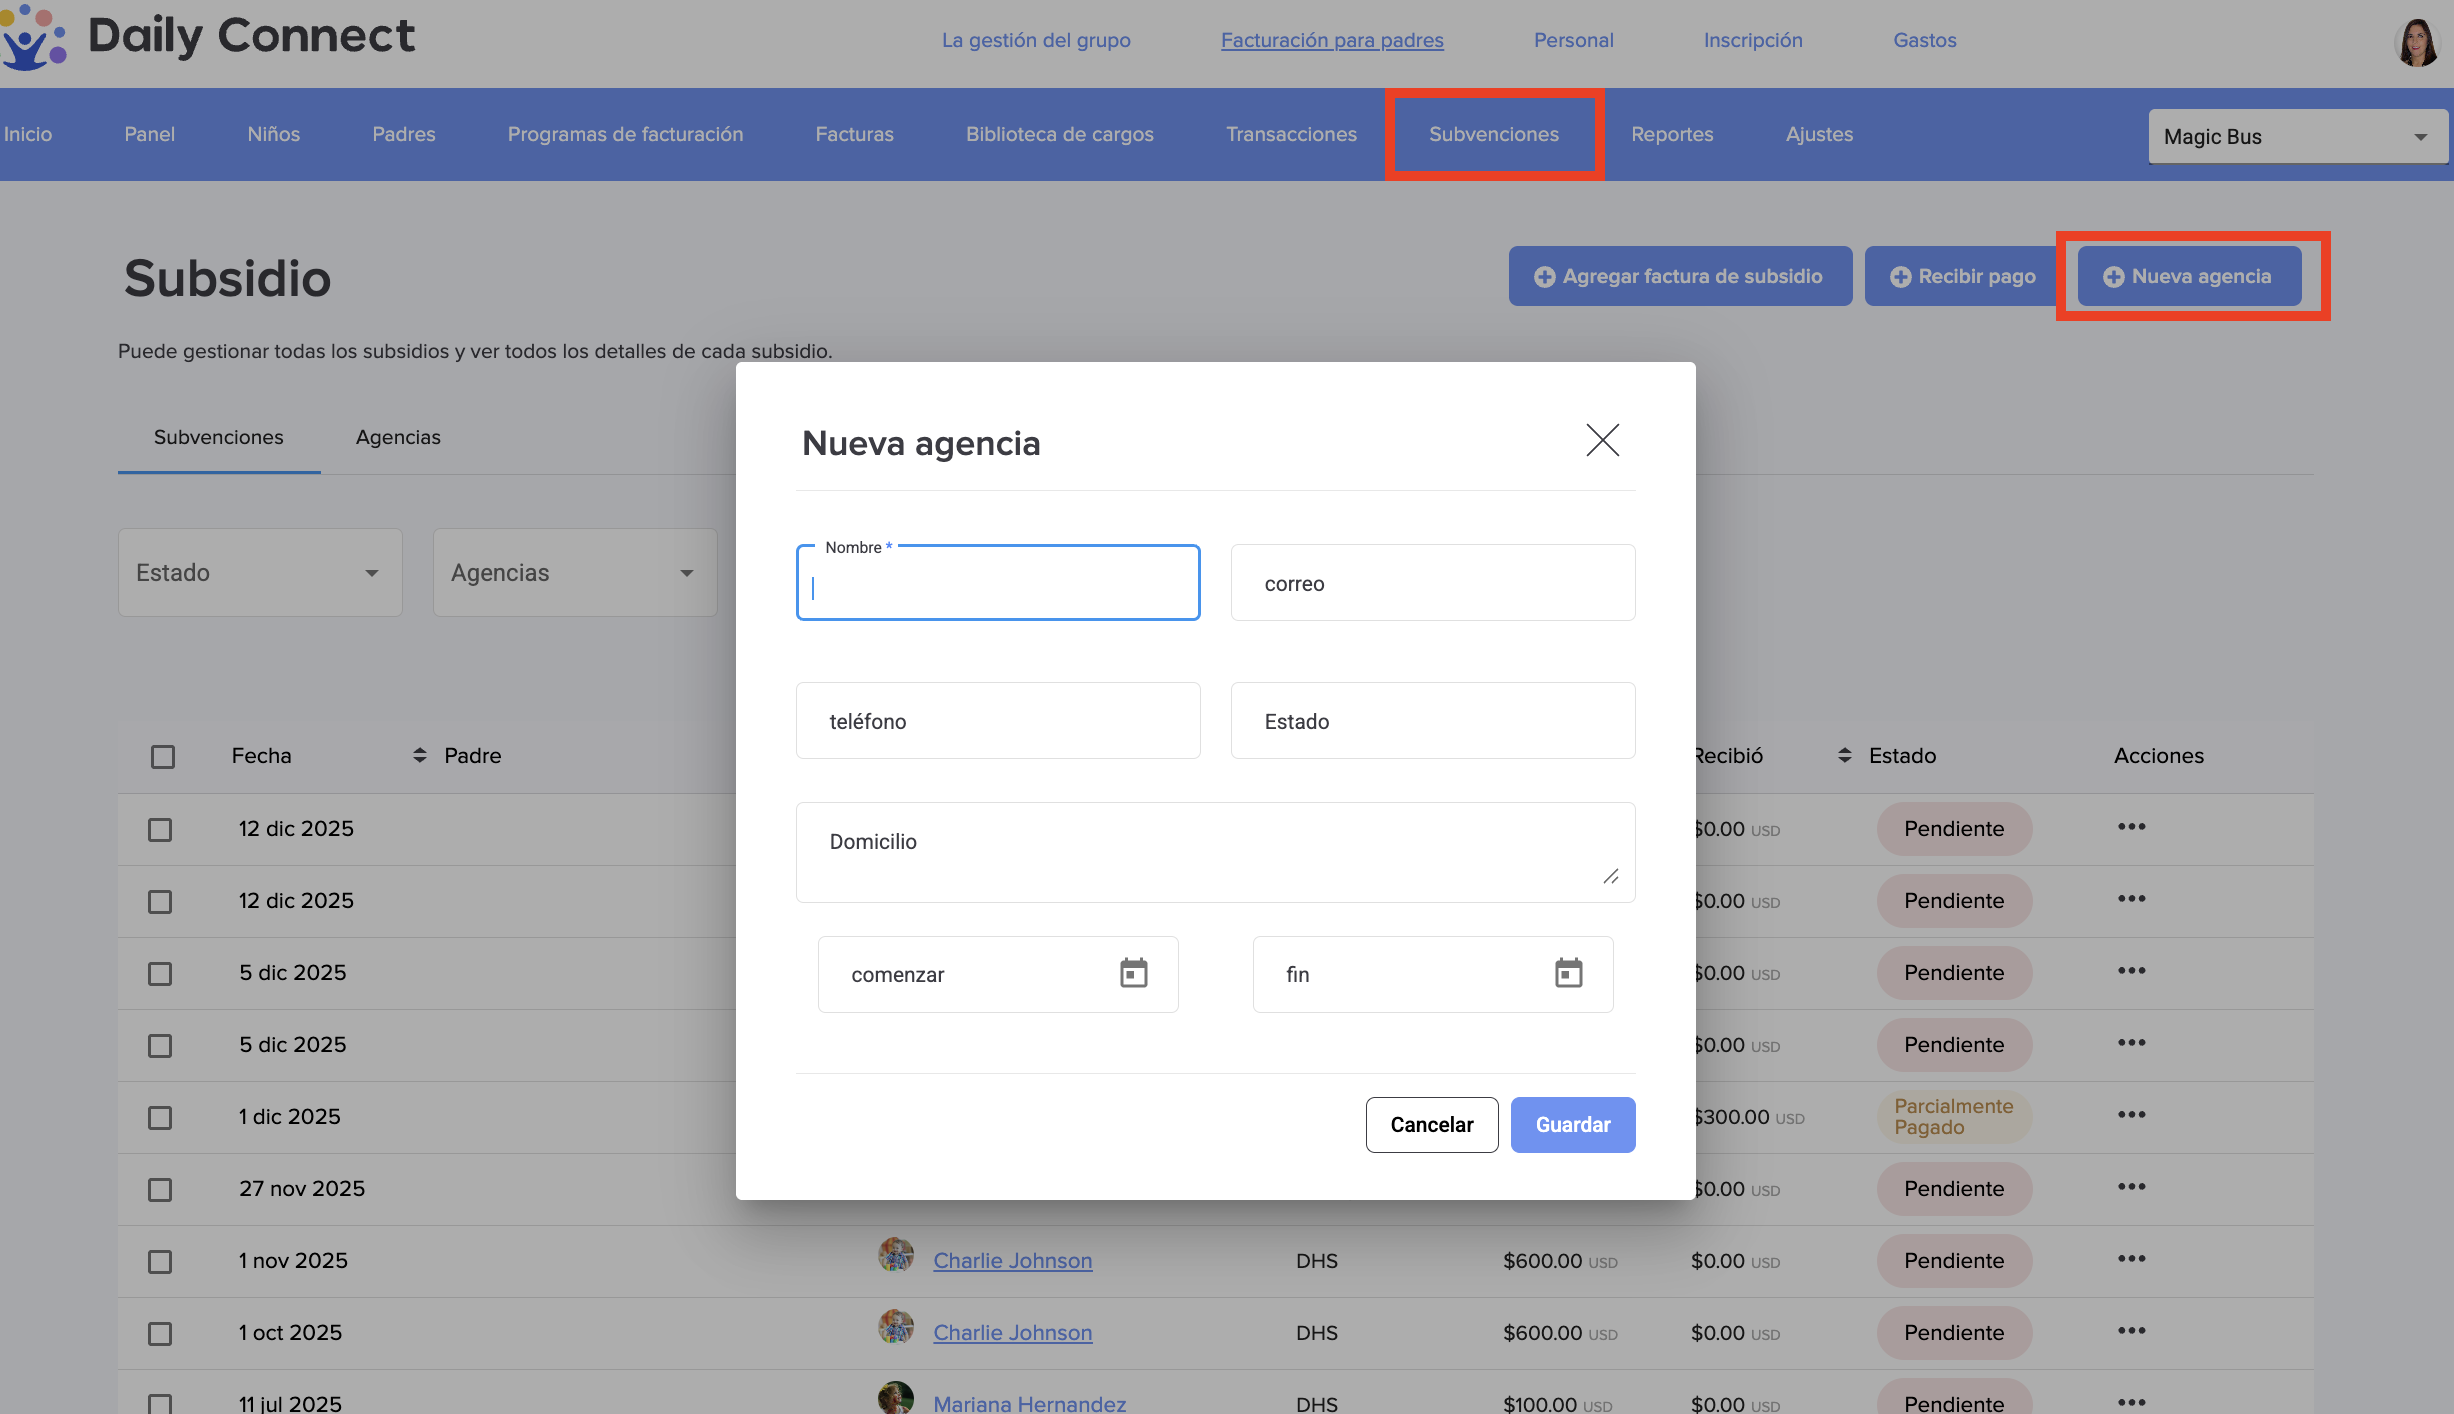Check the select-all header checkbox
This screenshot has height=1414, width=2454.
(163, 757)
